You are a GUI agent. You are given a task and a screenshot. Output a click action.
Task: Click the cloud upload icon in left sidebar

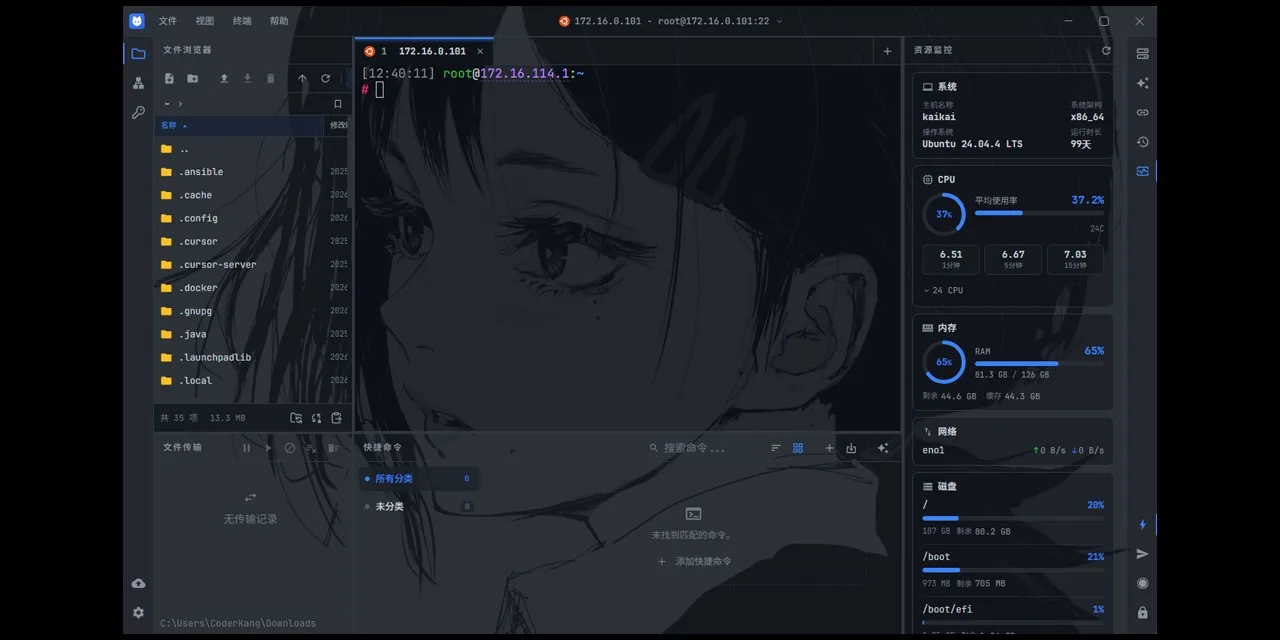click(x=138, y=583)
